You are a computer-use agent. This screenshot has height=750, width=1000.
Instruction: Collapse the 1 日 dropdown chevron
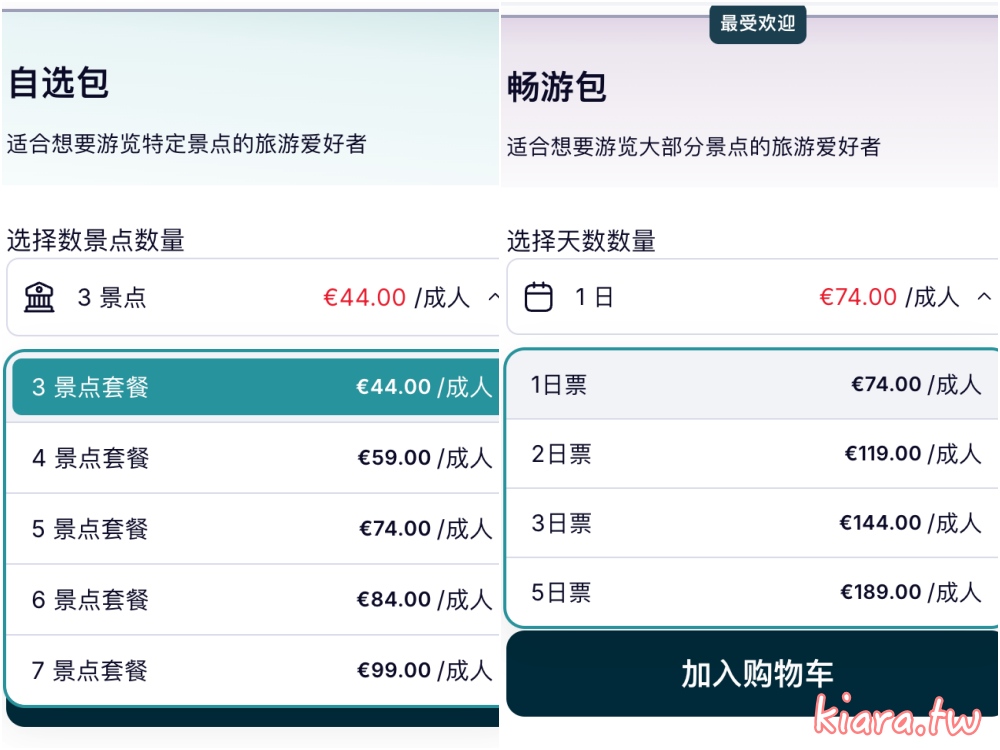tap(984, 297)
